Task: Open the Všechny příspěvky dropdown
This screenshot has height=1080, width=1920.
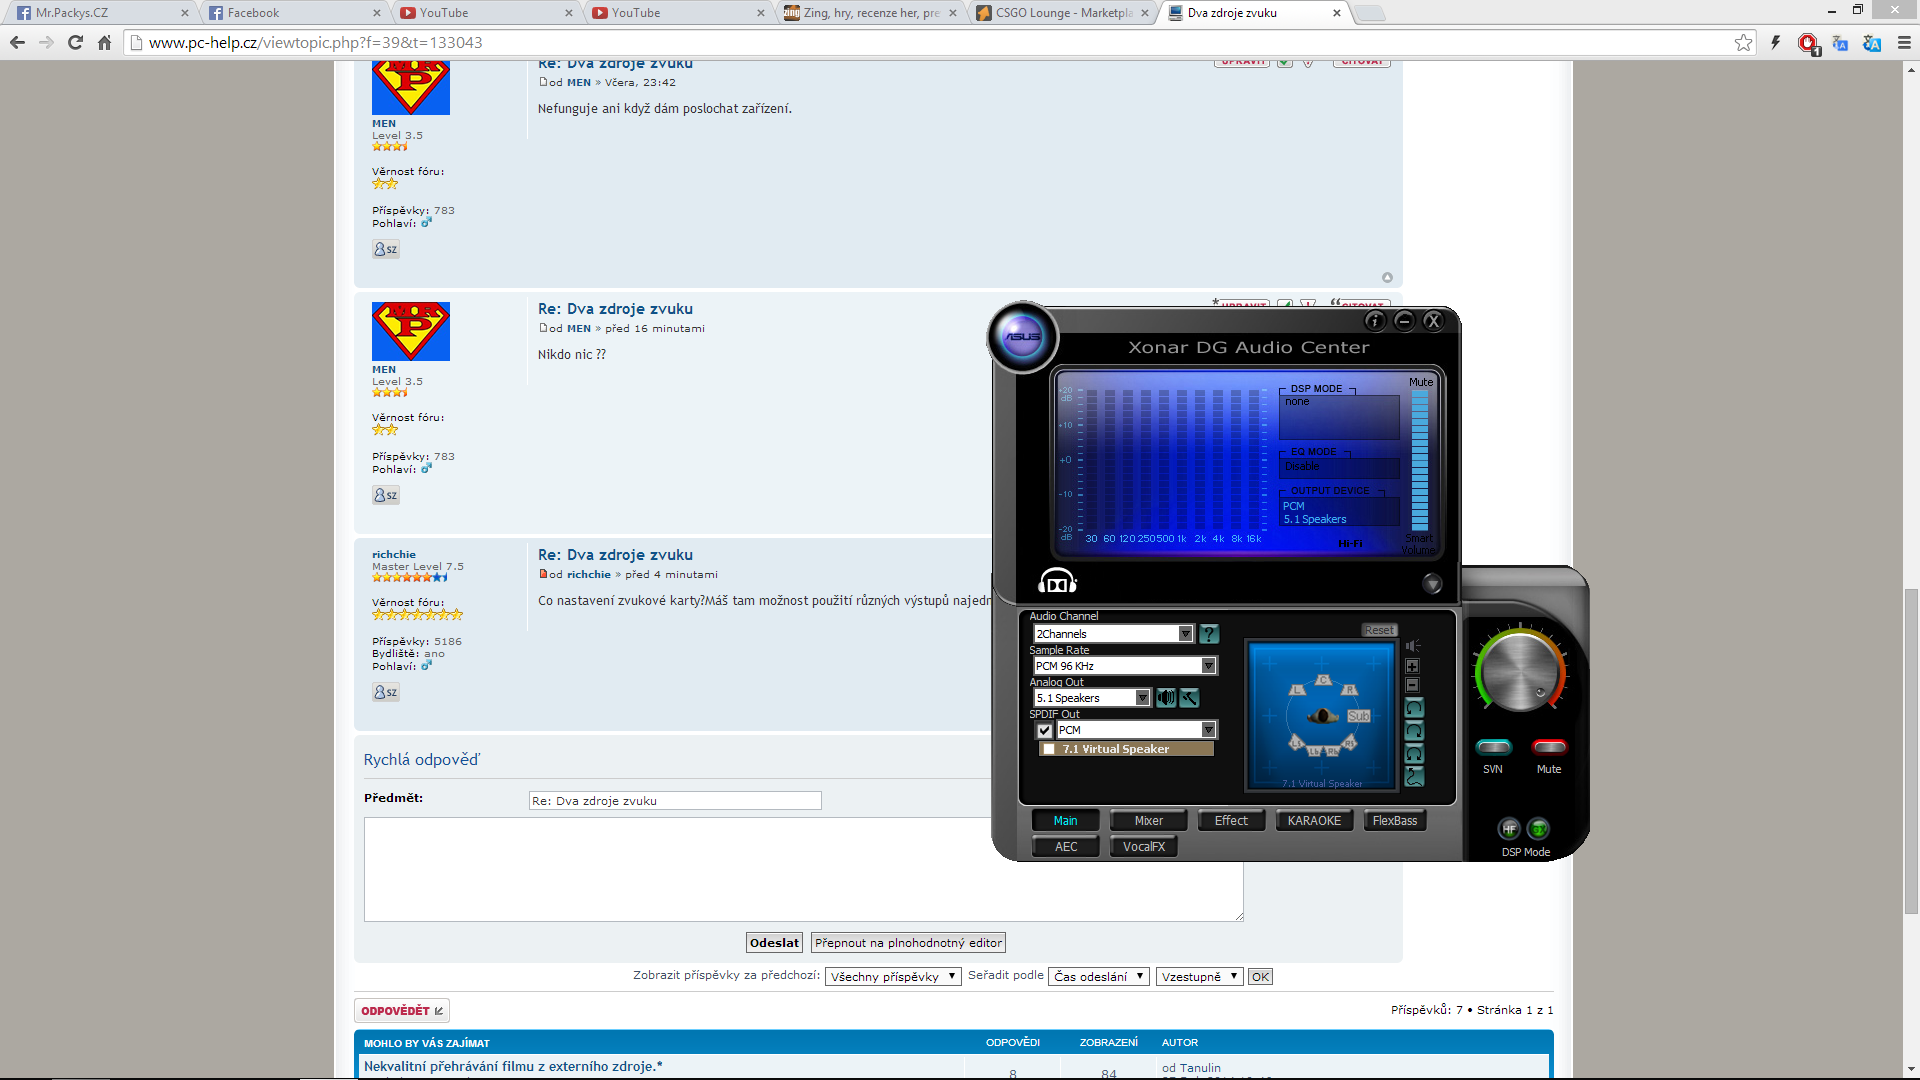Action: point(893,977)
